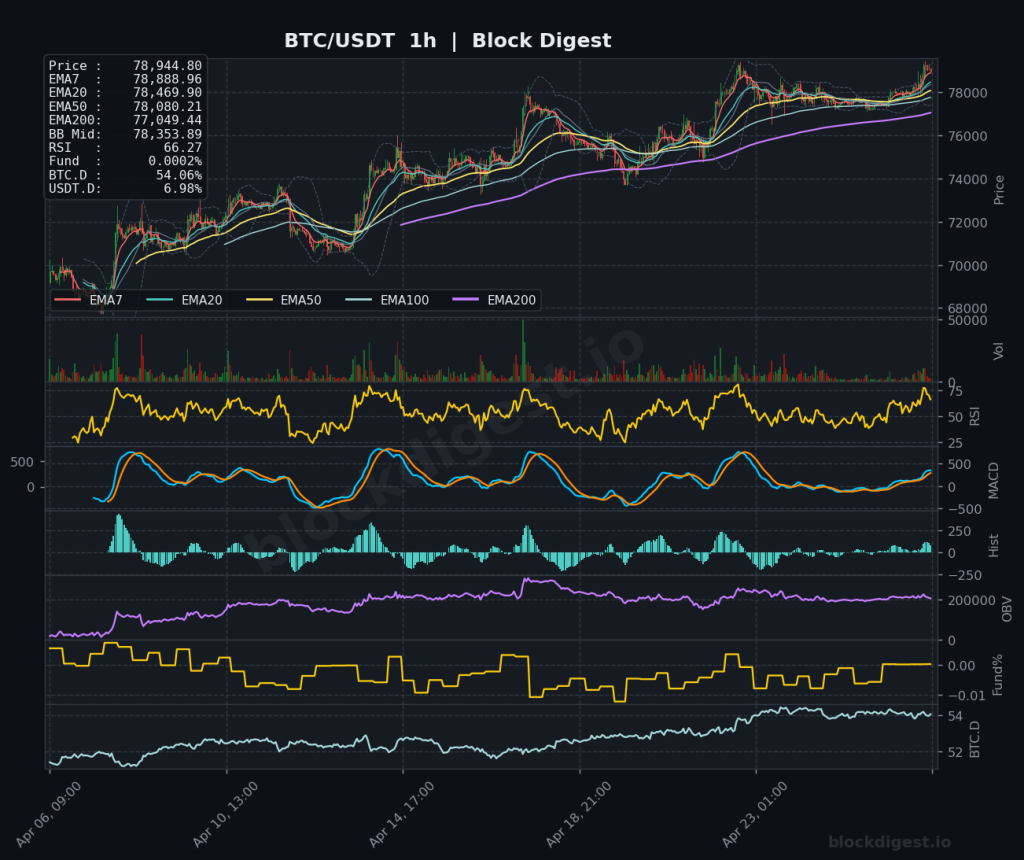Select the BTC.D 54.06% row in info box
The height and width of the screenshot is (860, 1024).
(x=125, y=175)
